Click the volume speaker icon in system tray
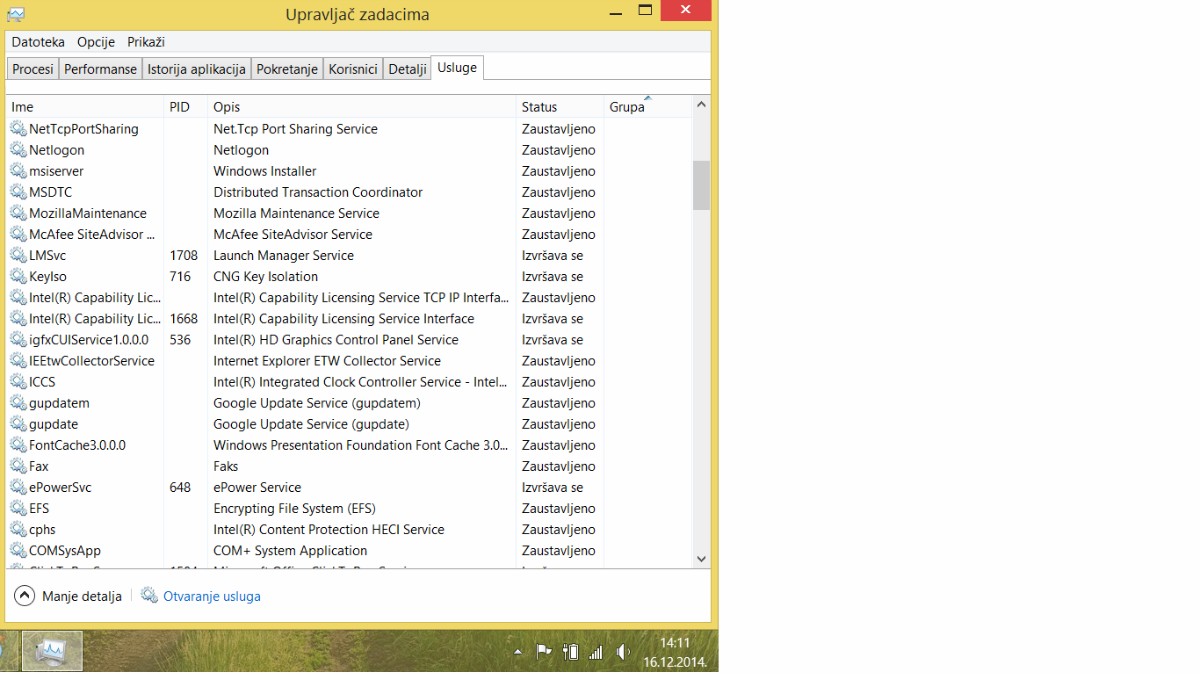 [x=623, y=652]
